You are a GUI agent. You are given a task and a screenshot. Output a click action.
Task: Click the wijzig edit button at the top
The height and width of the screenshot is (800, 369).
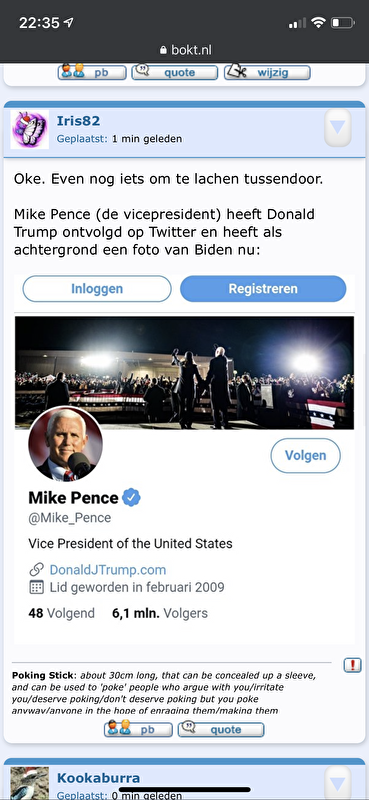(267, 72)
